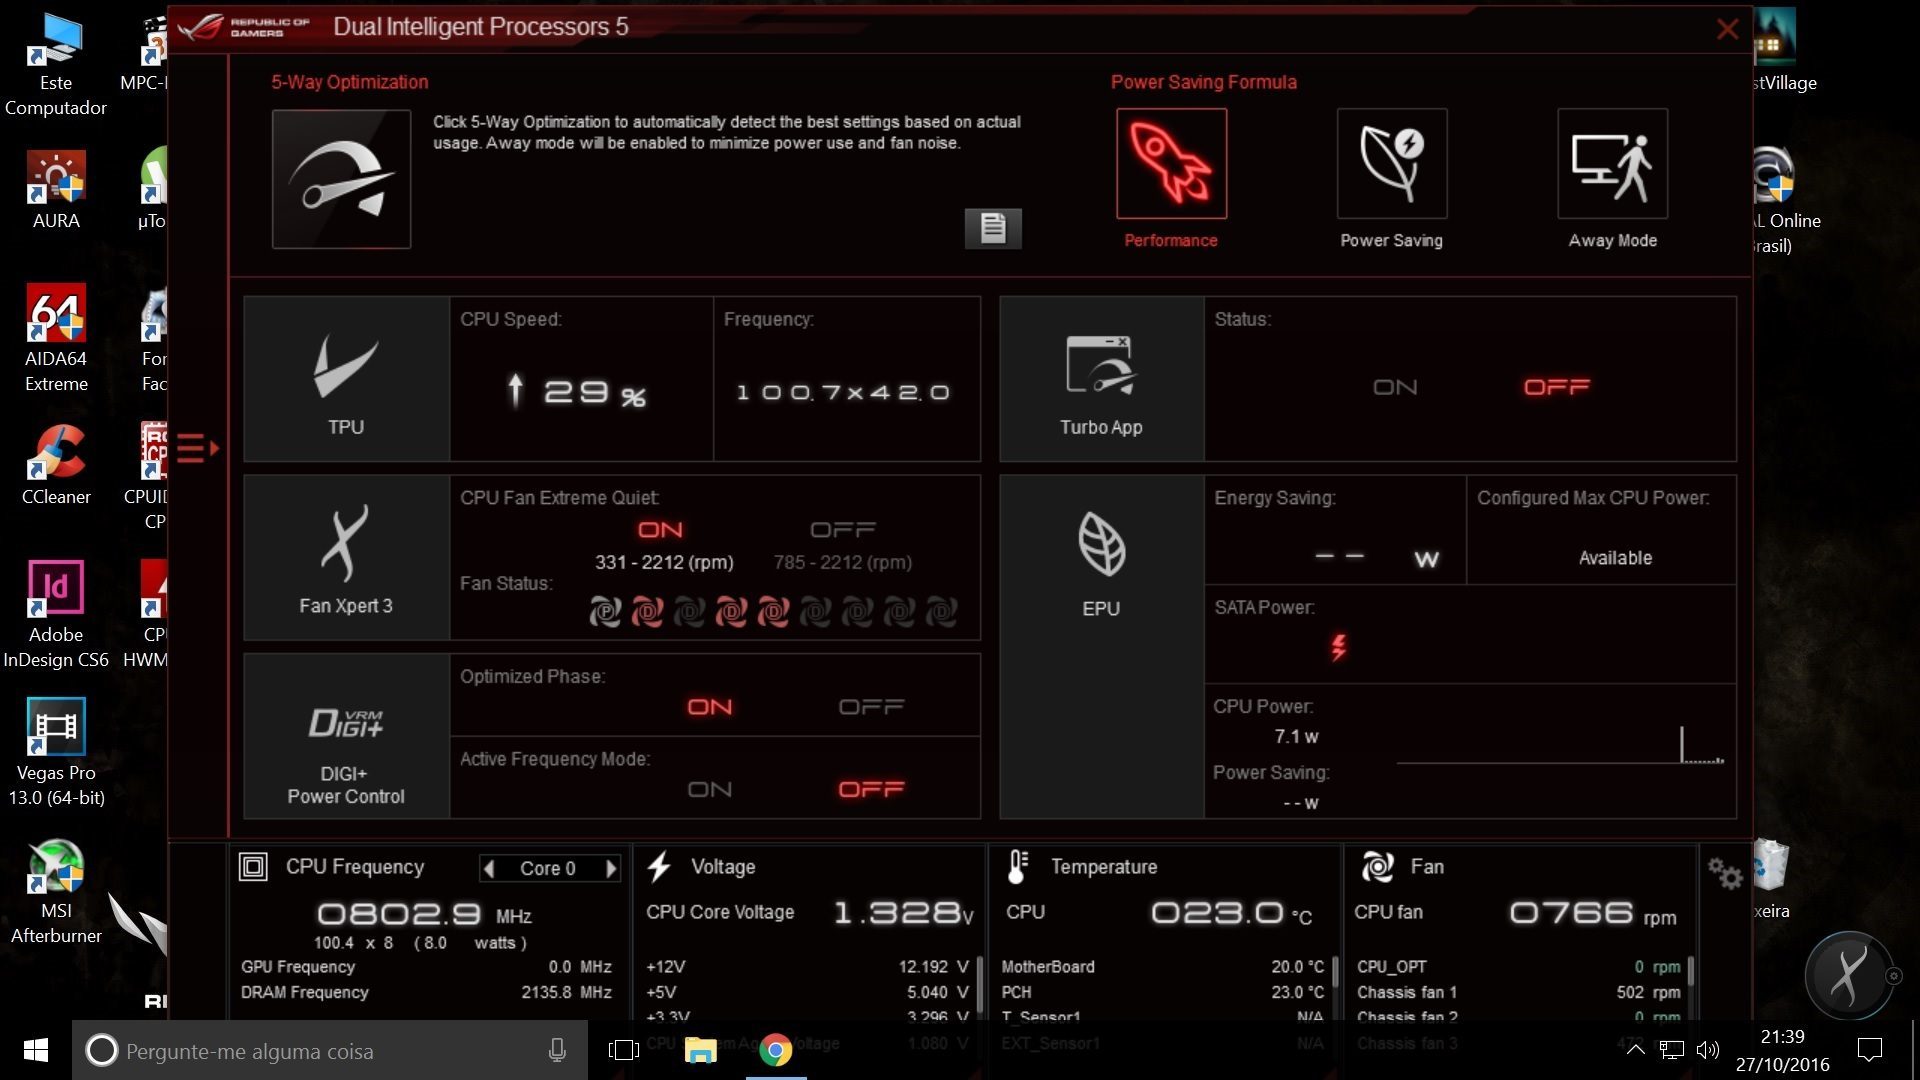Switch to next CPU core arrow
Screen dimensions: 1920x1080
tap(611, 868)
